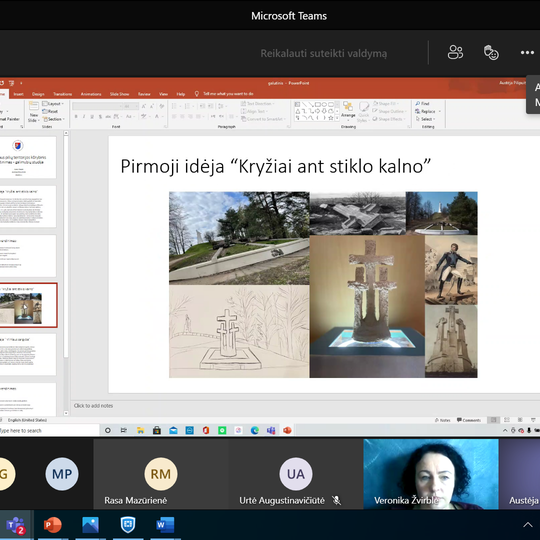Click to add notes field
This screenshot has height=540, width=540.
point(93,406)
